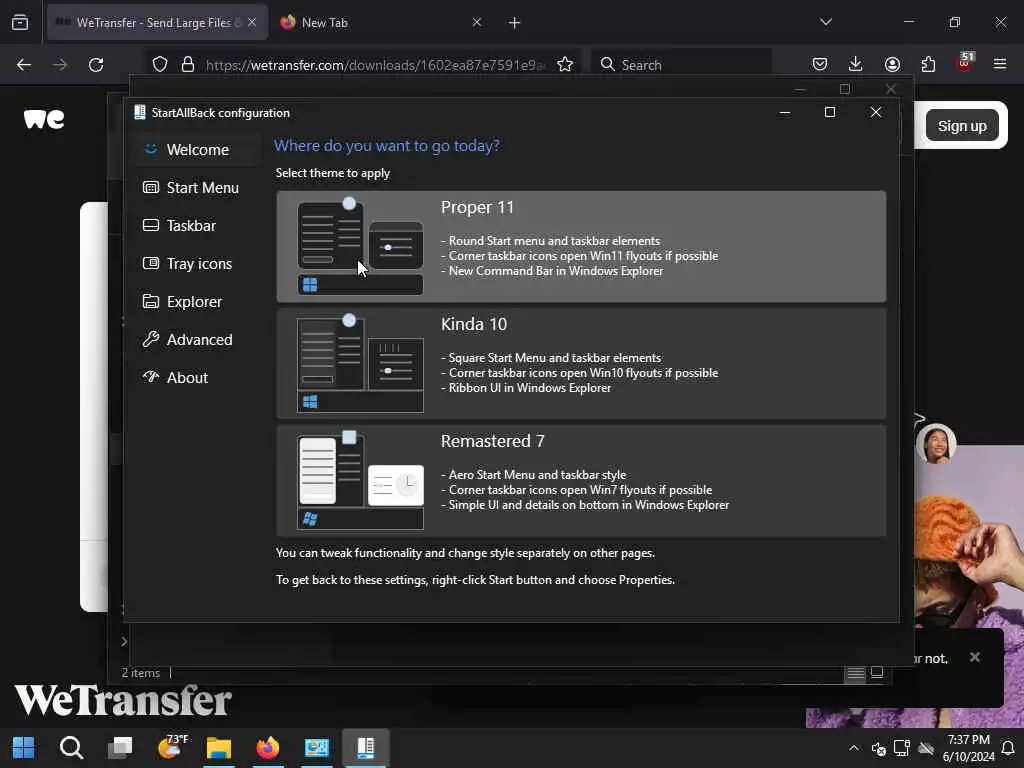Click the site security padlock icon

(x=188, y=64)
